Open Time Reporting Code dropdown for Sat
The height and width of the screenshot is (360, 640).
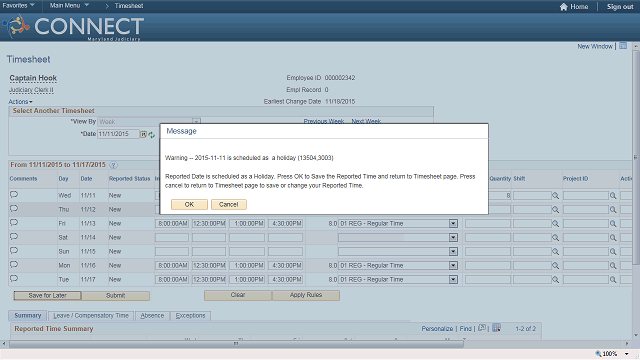453,238
